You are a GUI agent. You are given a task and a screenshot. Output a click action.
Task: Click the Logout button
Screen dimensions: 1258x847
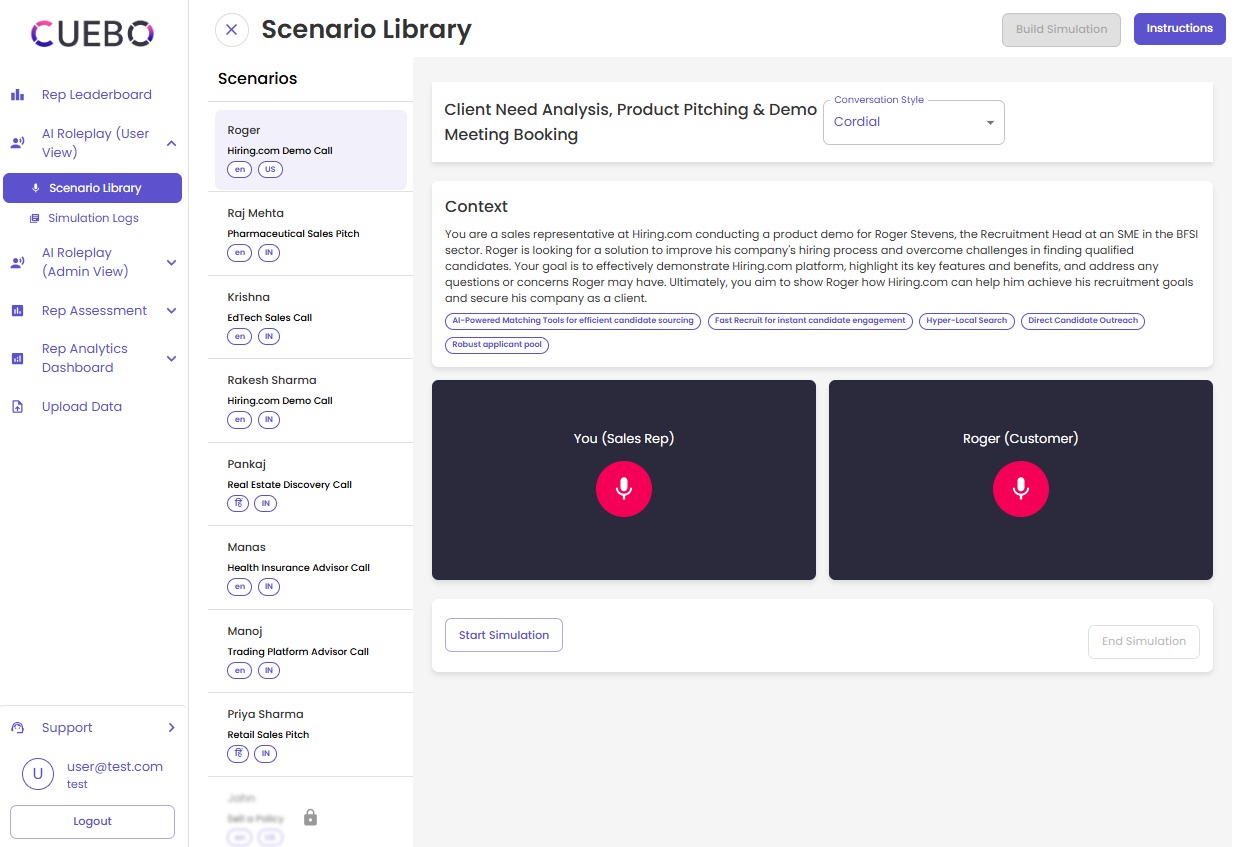click(92, 821)
